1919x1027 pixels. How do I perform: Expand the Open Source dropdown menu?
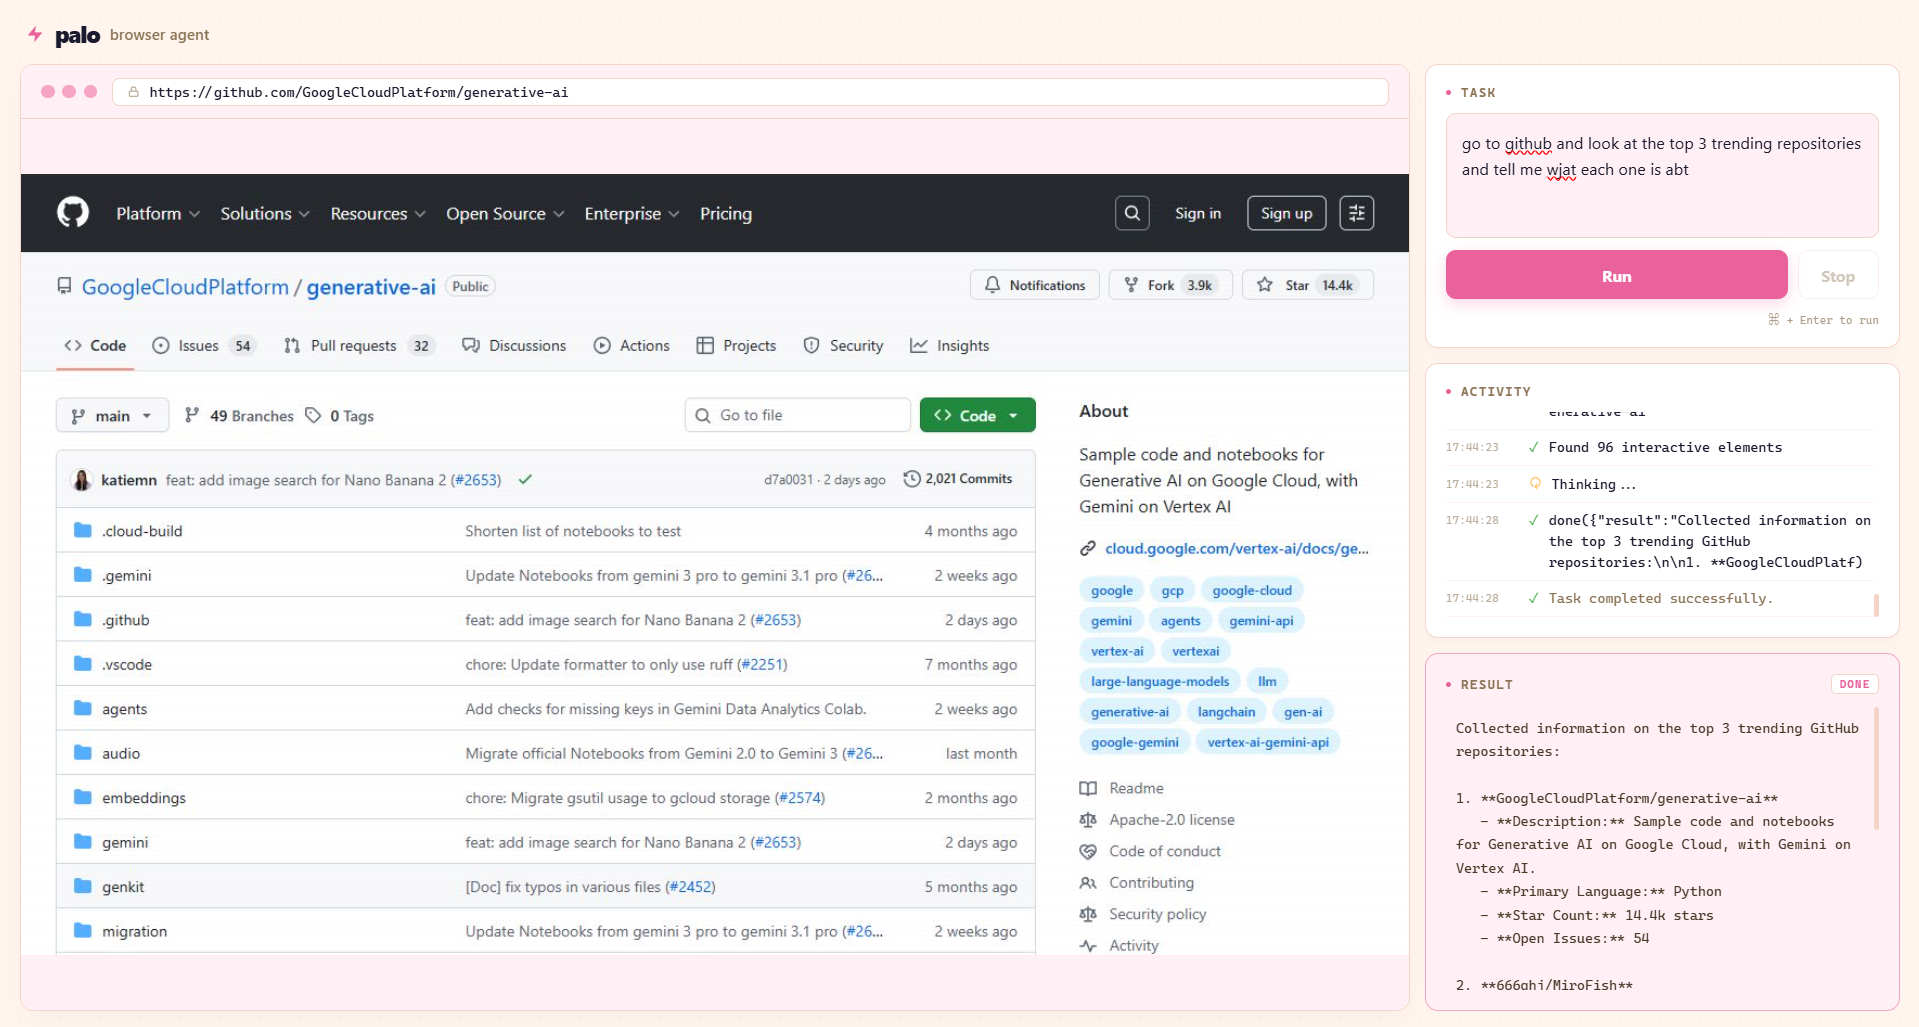coord(505,214)
